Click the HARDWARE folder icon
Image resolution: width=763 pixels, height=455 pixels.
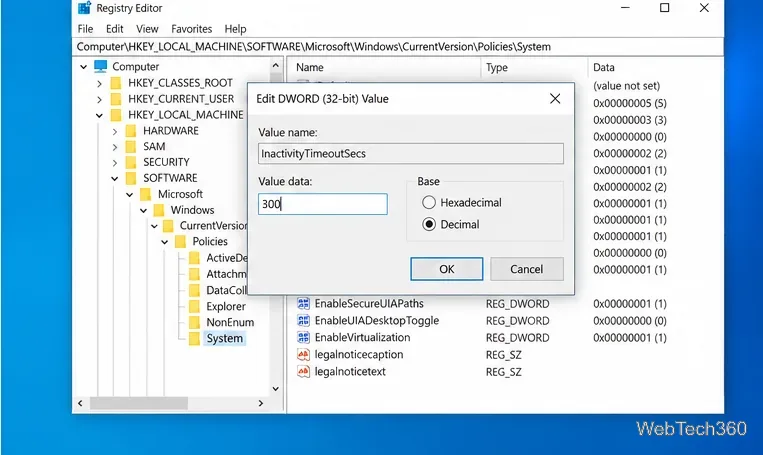[131, 131]
